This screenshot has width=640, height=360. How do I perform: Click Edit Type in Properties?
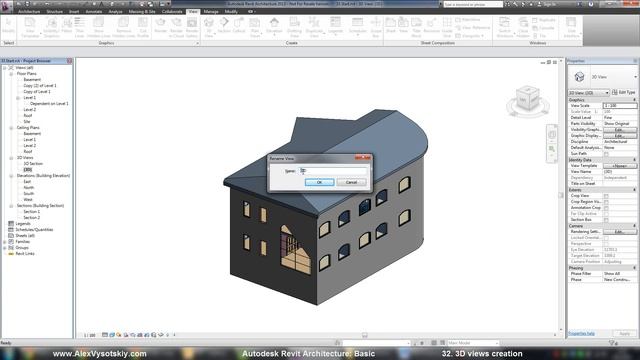pos(624,93)
